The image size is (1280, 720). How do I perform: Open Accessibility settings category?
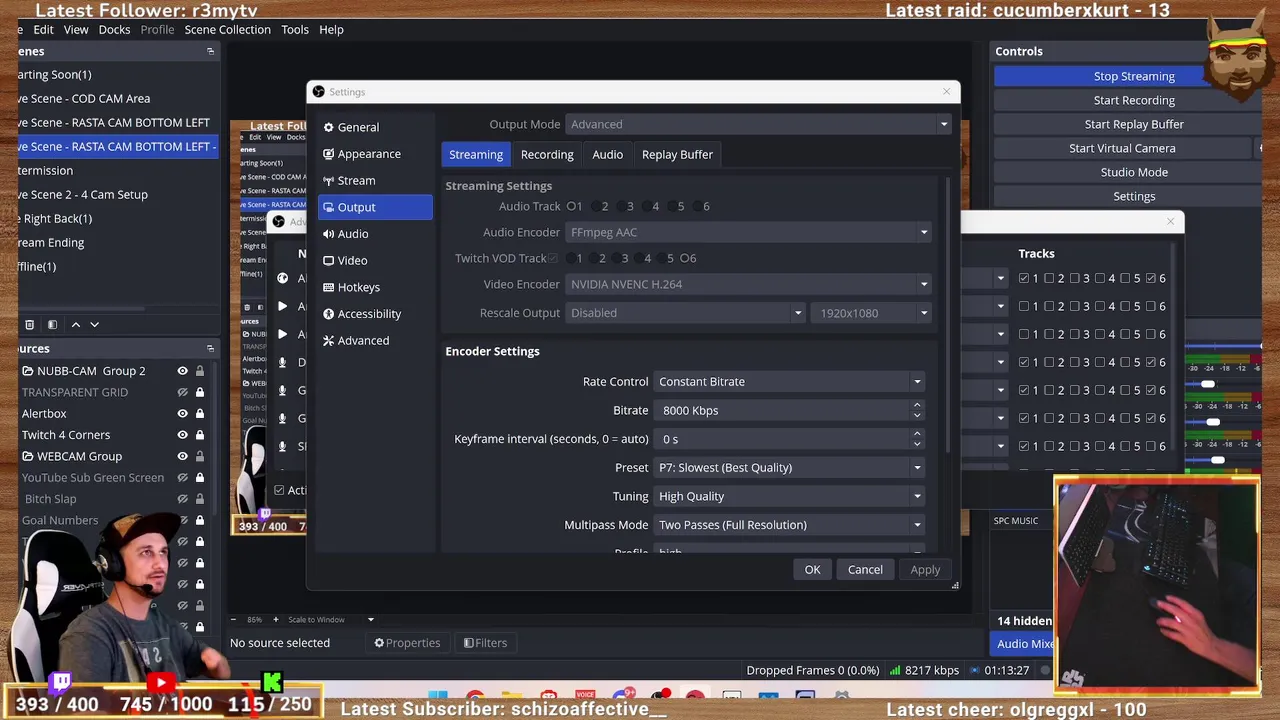click(x=375, y=314)
